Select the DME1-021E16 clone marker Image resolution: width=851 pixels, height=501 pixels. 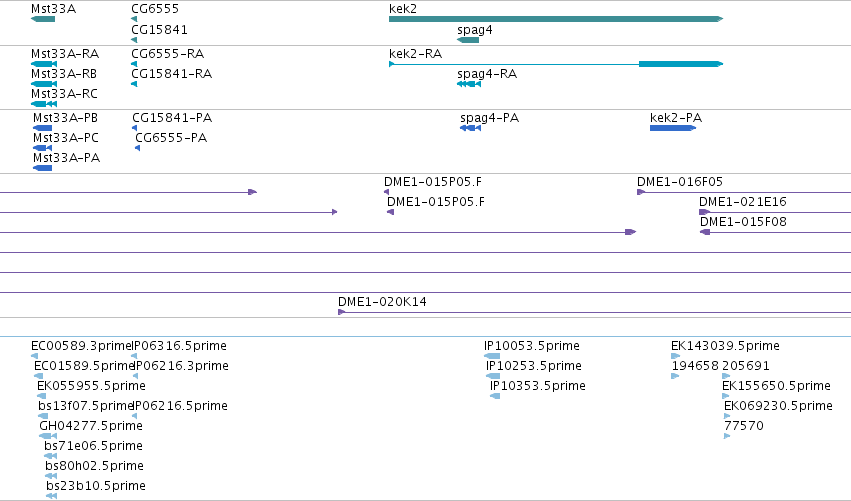[704, 212]
